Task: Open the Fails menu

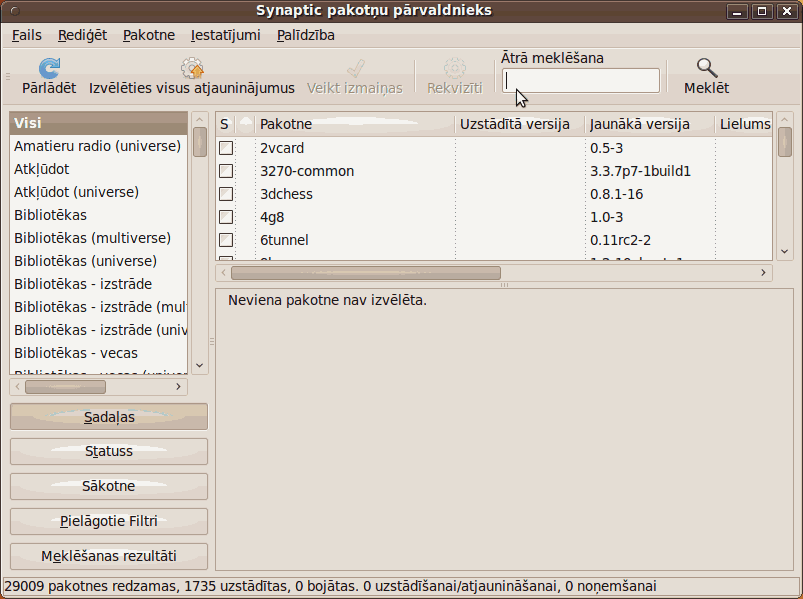Action: 27,35
